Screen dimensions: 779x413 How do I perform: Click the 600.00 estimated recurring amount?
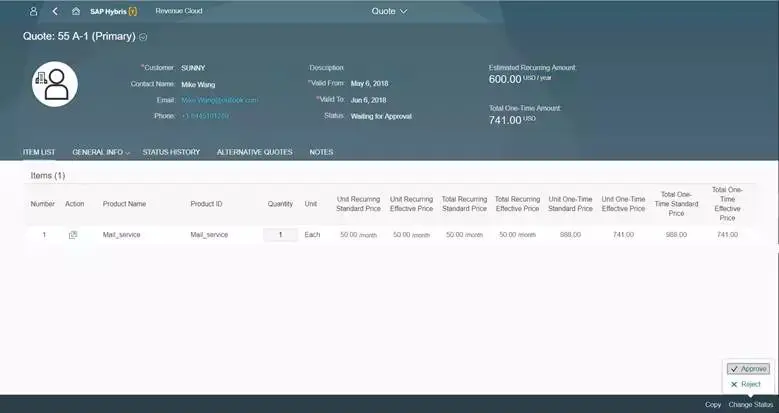505,79
